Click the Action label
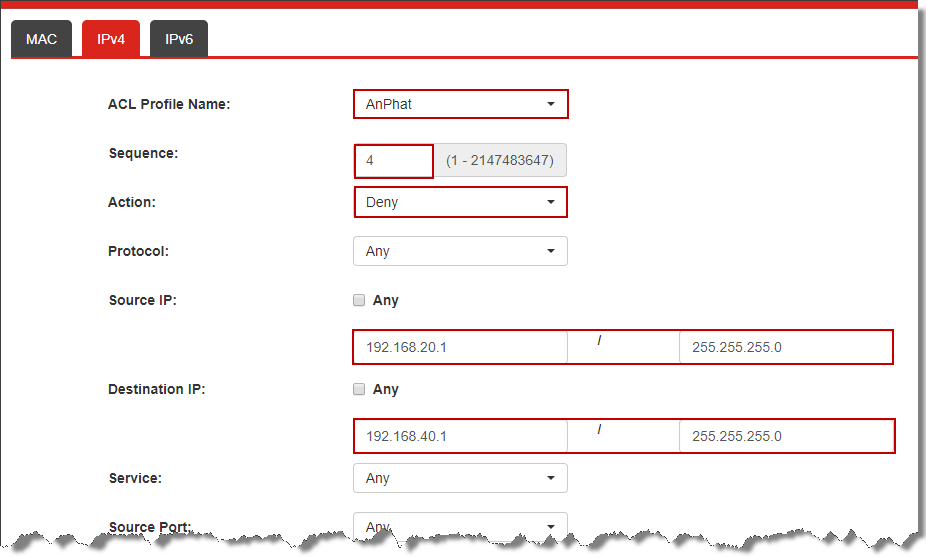 [x=132, y=203]
